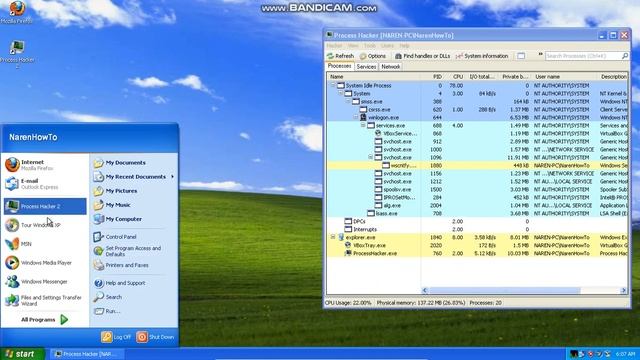Image resolution: width=640 pixels, height=360 pixels.
Task: Open the View menu
Action: point(353,46)
